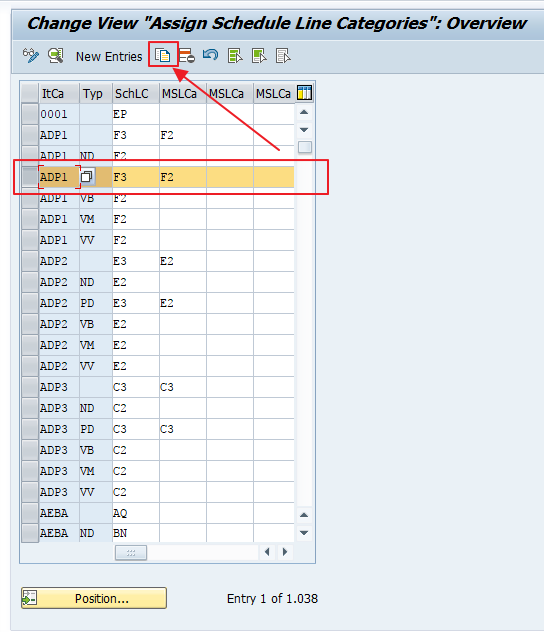544x632 pixels.
Task: Click the Undo Change icon
Action: [x=210, y=55]
